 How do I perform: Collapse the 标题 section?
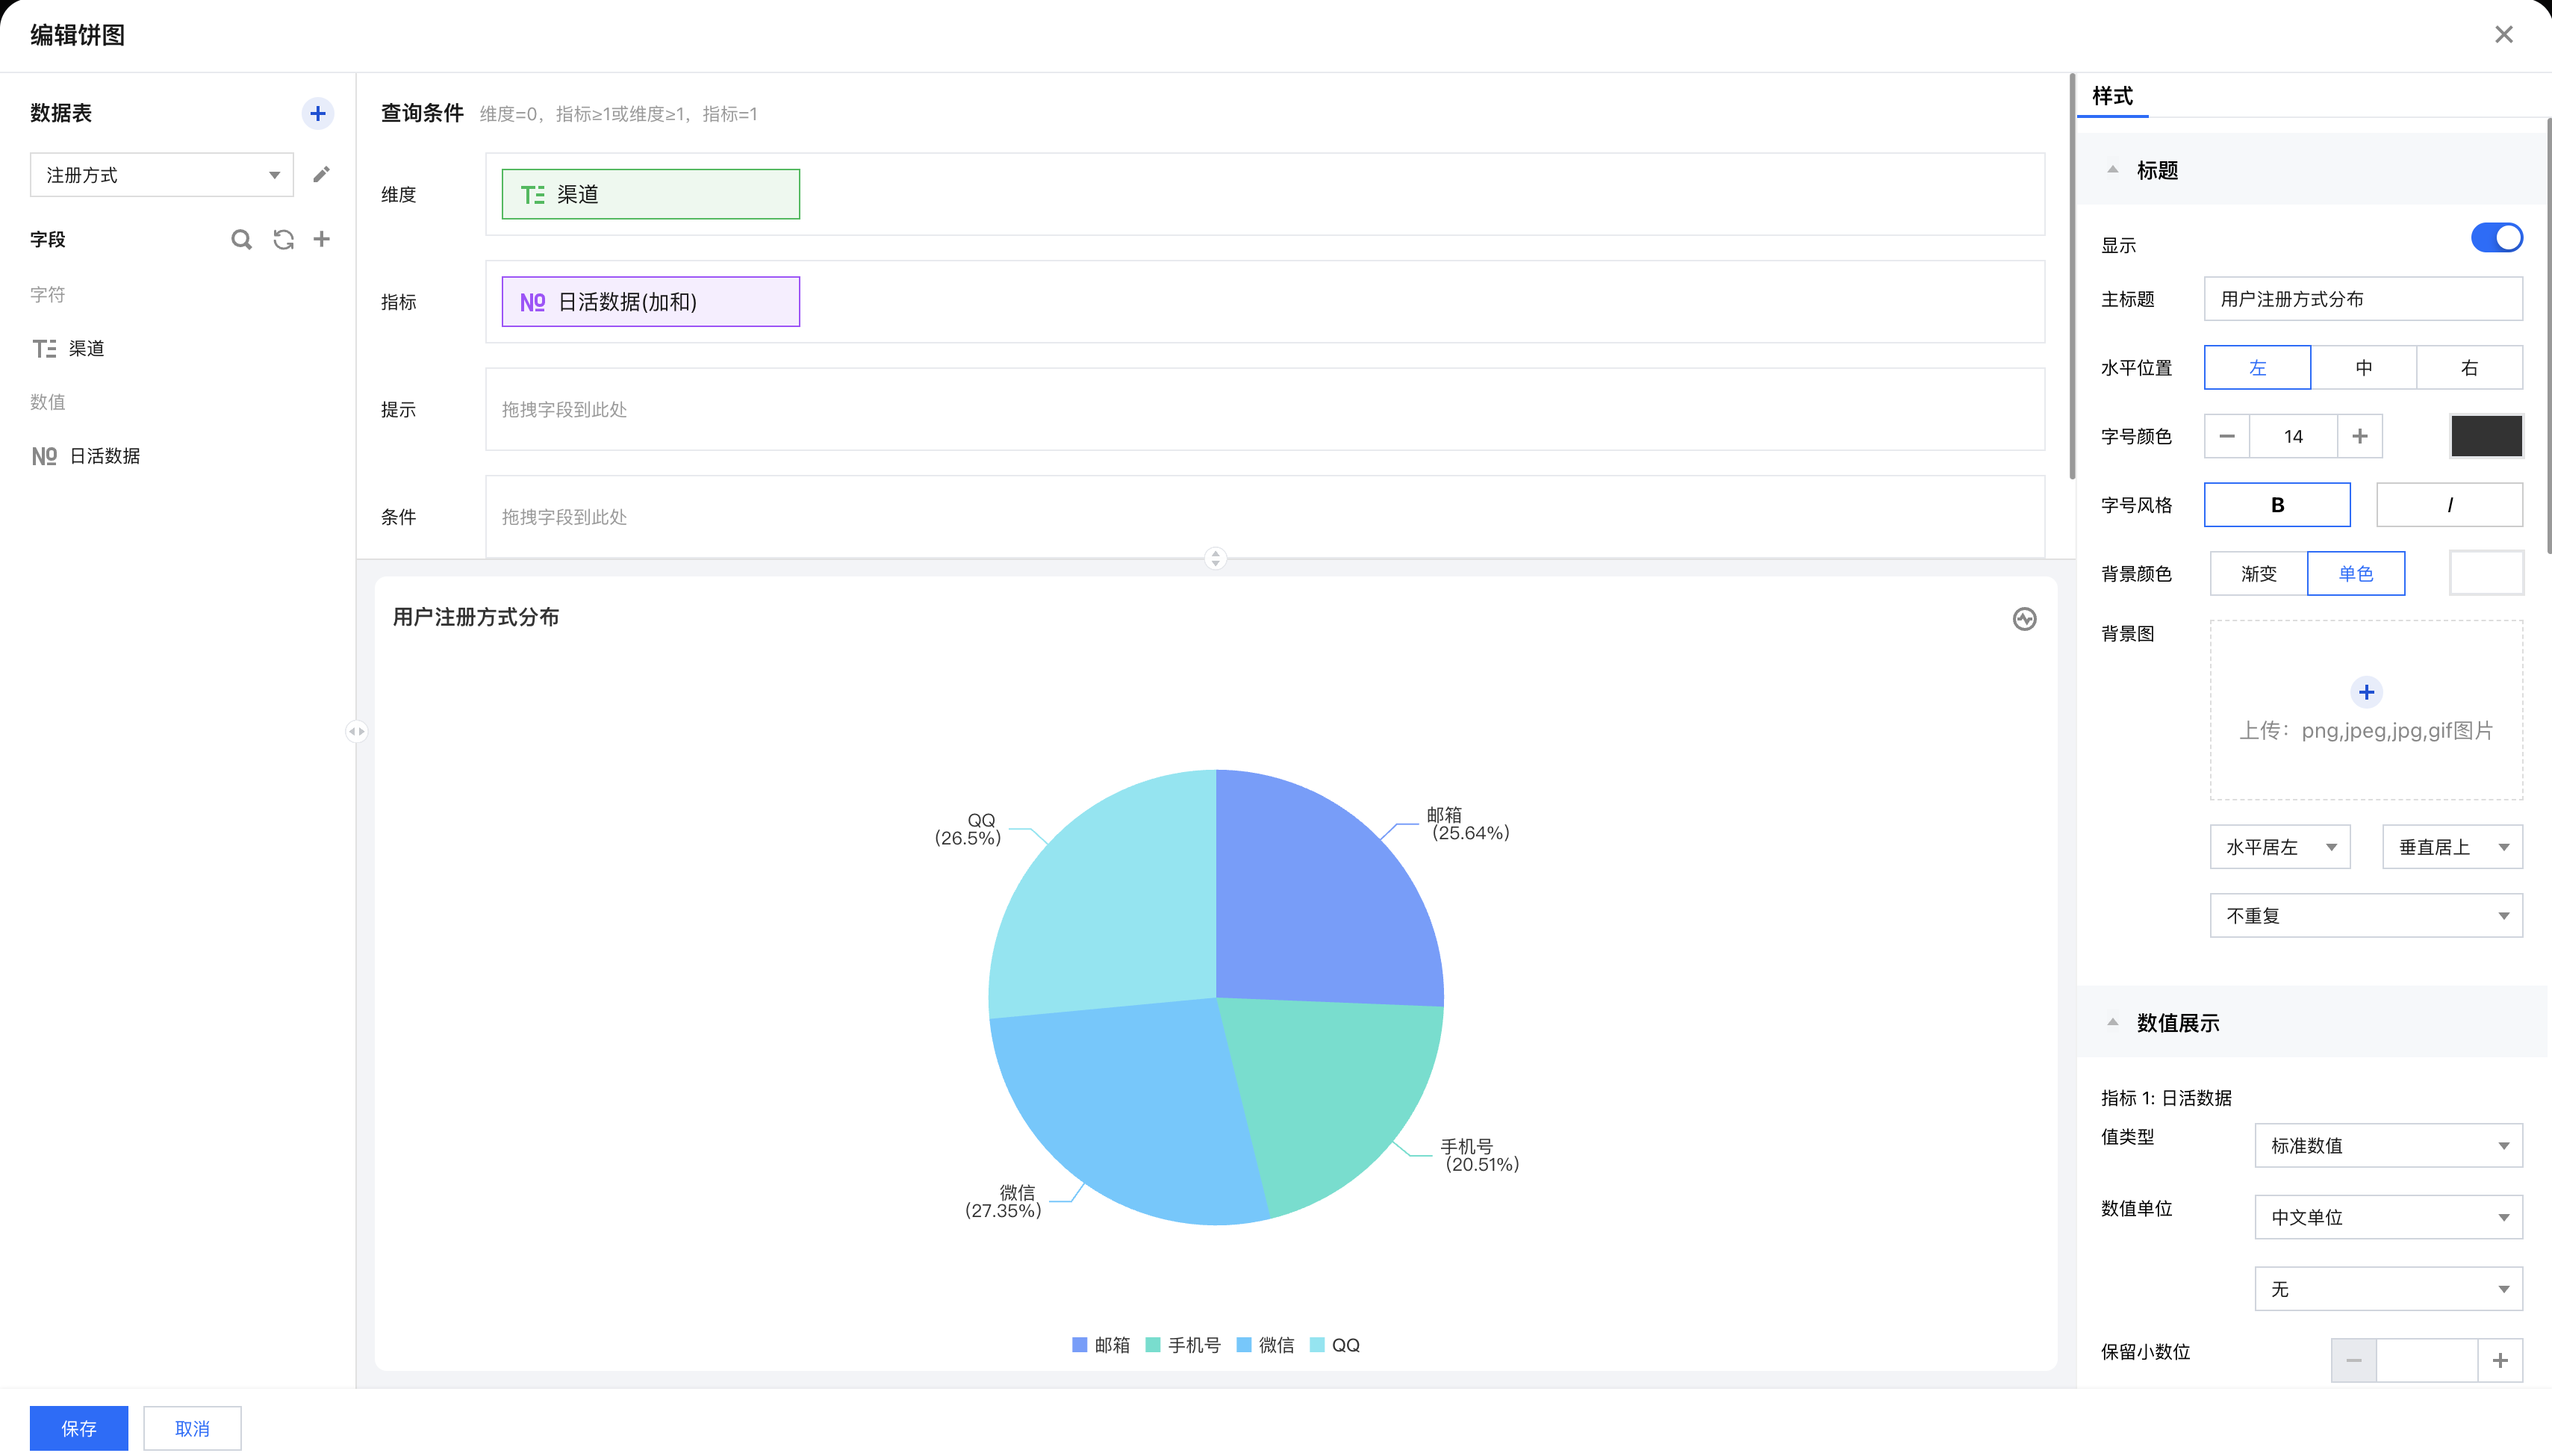pos(2112,170)
